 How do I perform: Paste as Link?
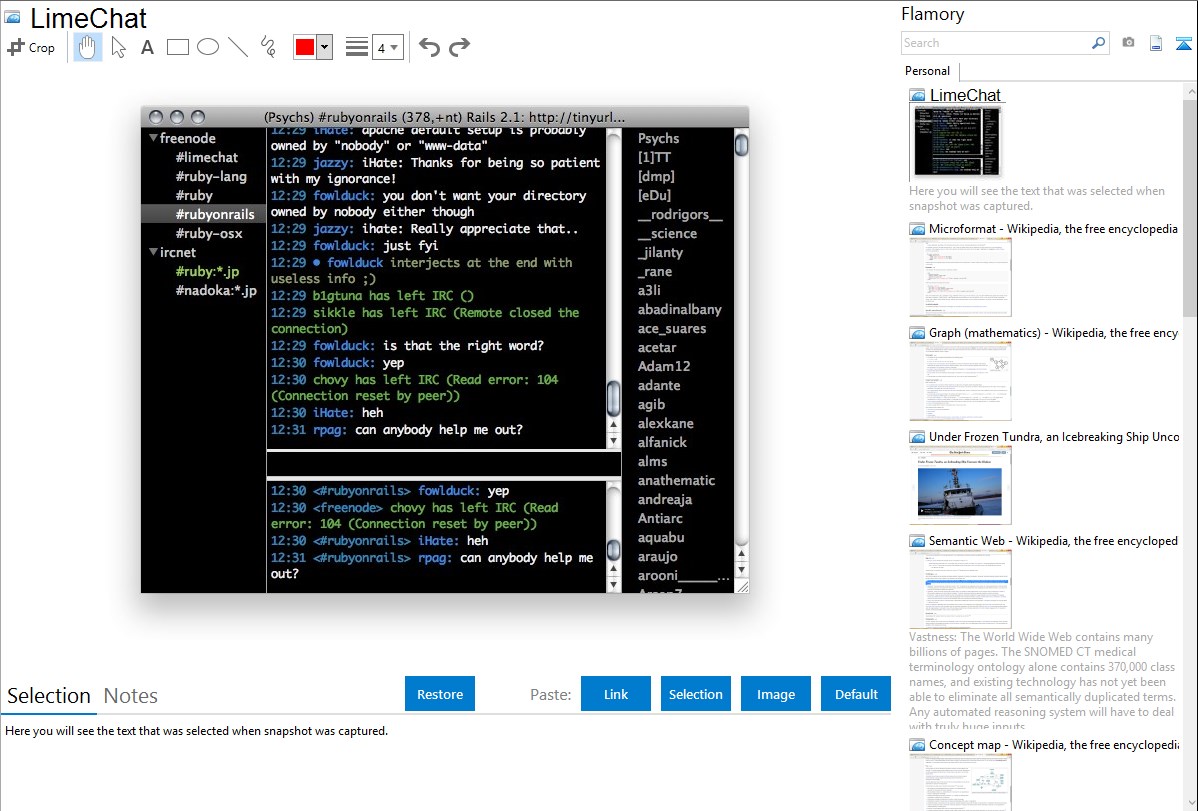tap(616, 694)
